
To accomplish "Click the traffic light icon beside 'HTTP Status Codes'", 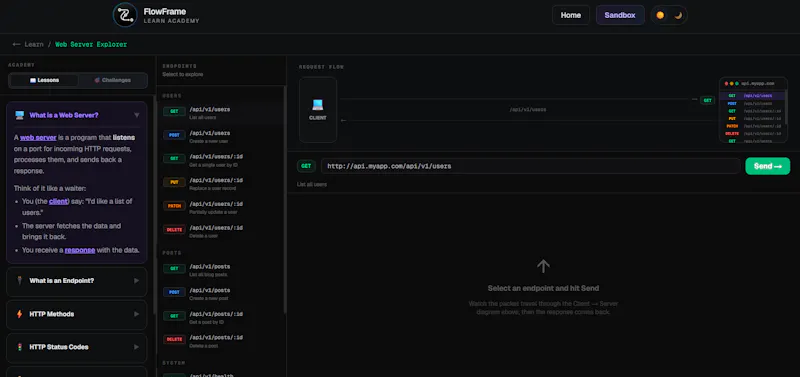I will click(19, 347).
